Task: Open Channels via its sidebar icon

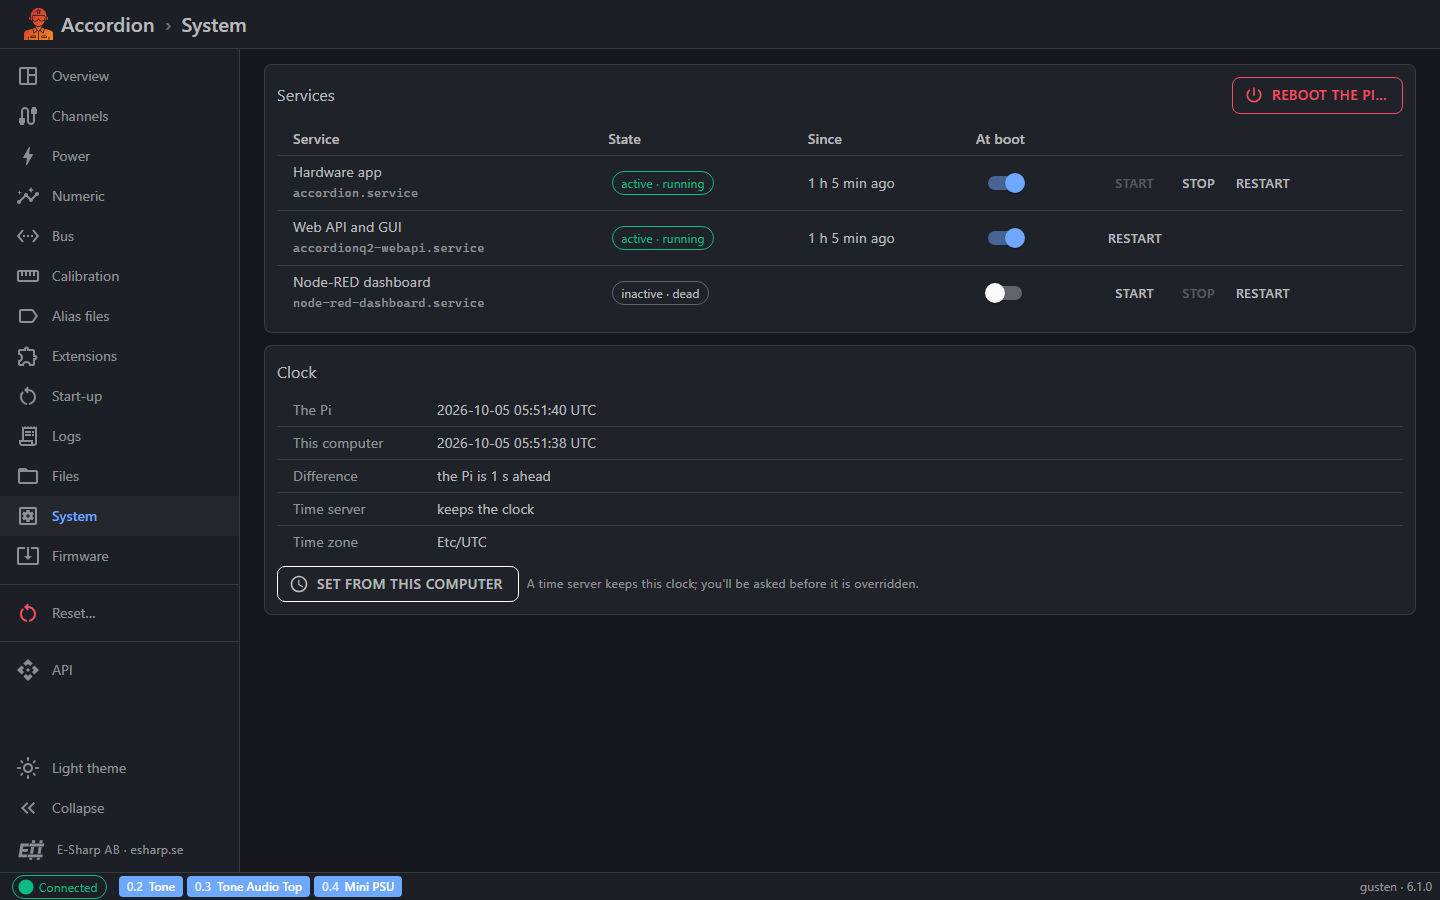Action: (x=28, y=116)
